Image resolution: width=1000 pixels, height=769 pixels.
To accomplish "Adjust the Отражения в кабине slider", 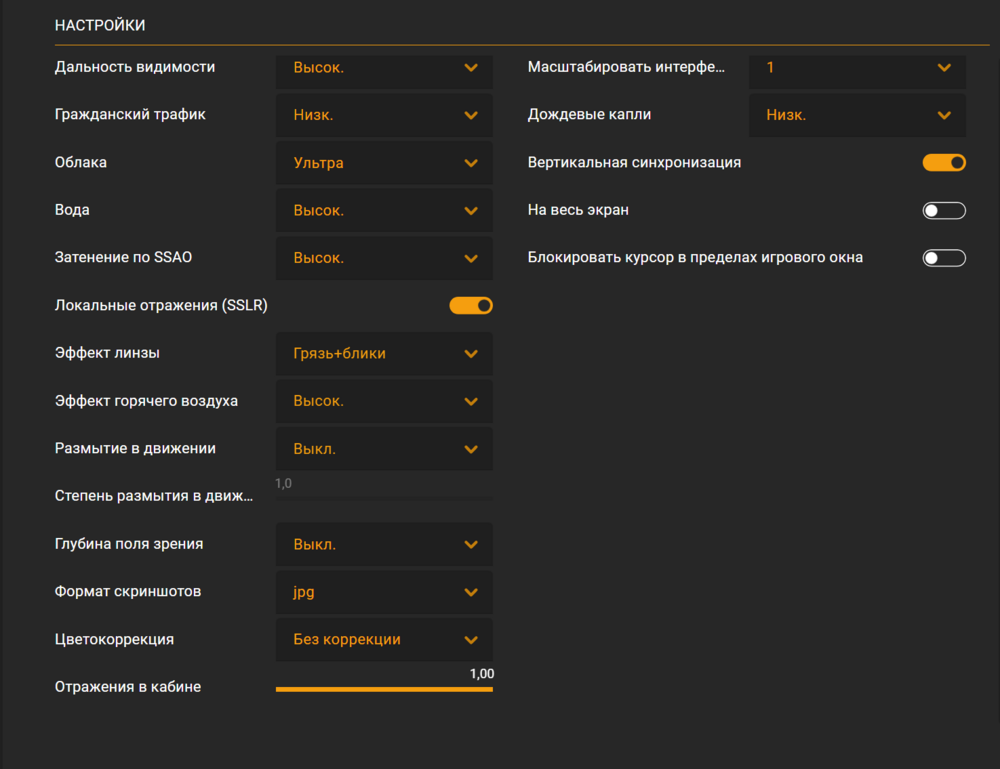I will click(384, 689).
